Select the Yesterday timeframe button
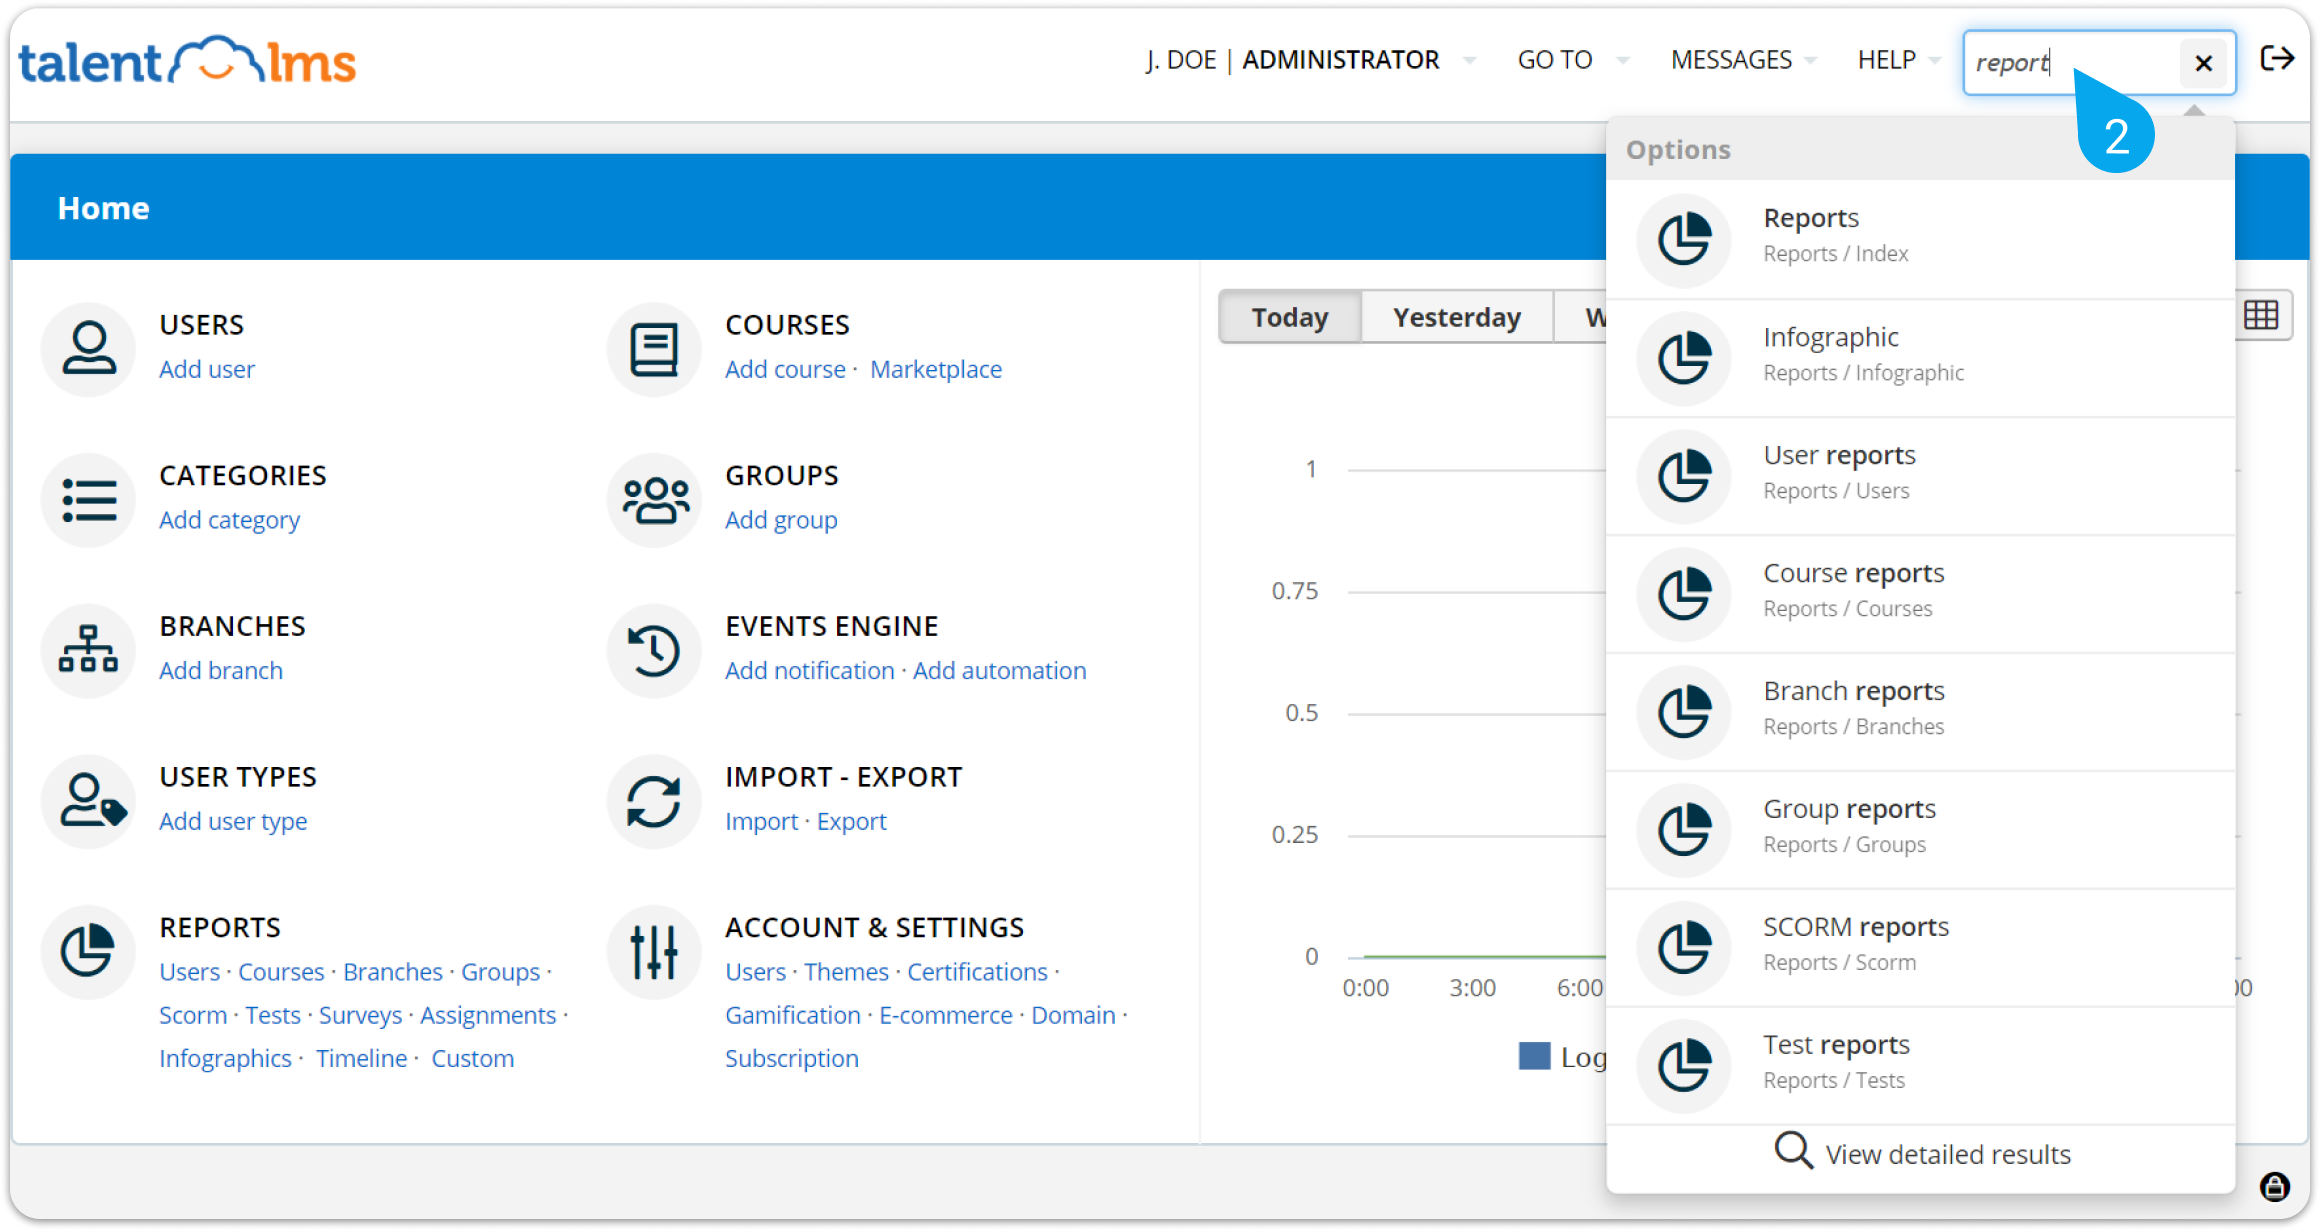The image size is (2320, 1231). pos(1457,317)
